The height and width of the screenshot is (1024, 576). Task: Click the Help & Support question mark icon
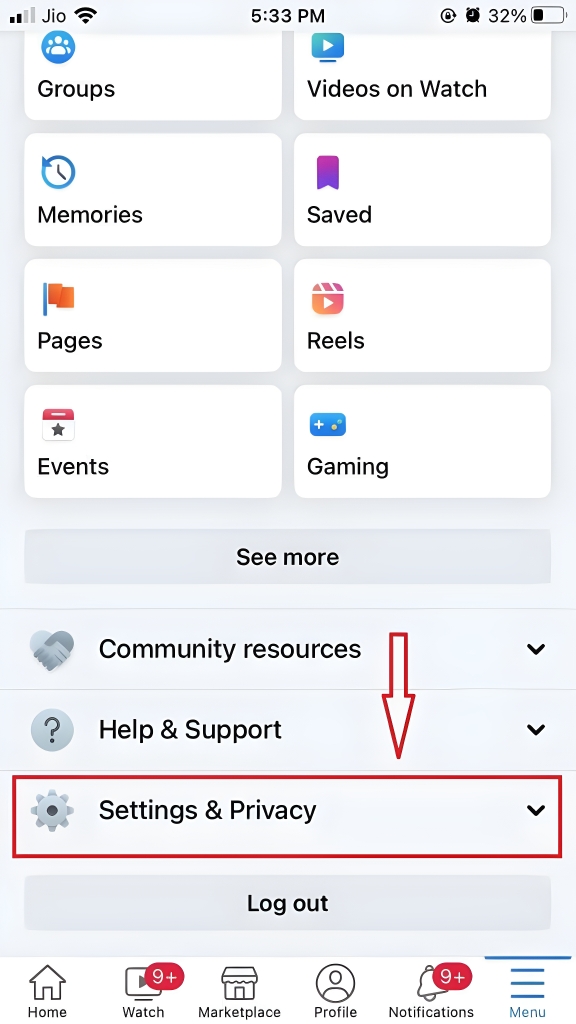52,729
